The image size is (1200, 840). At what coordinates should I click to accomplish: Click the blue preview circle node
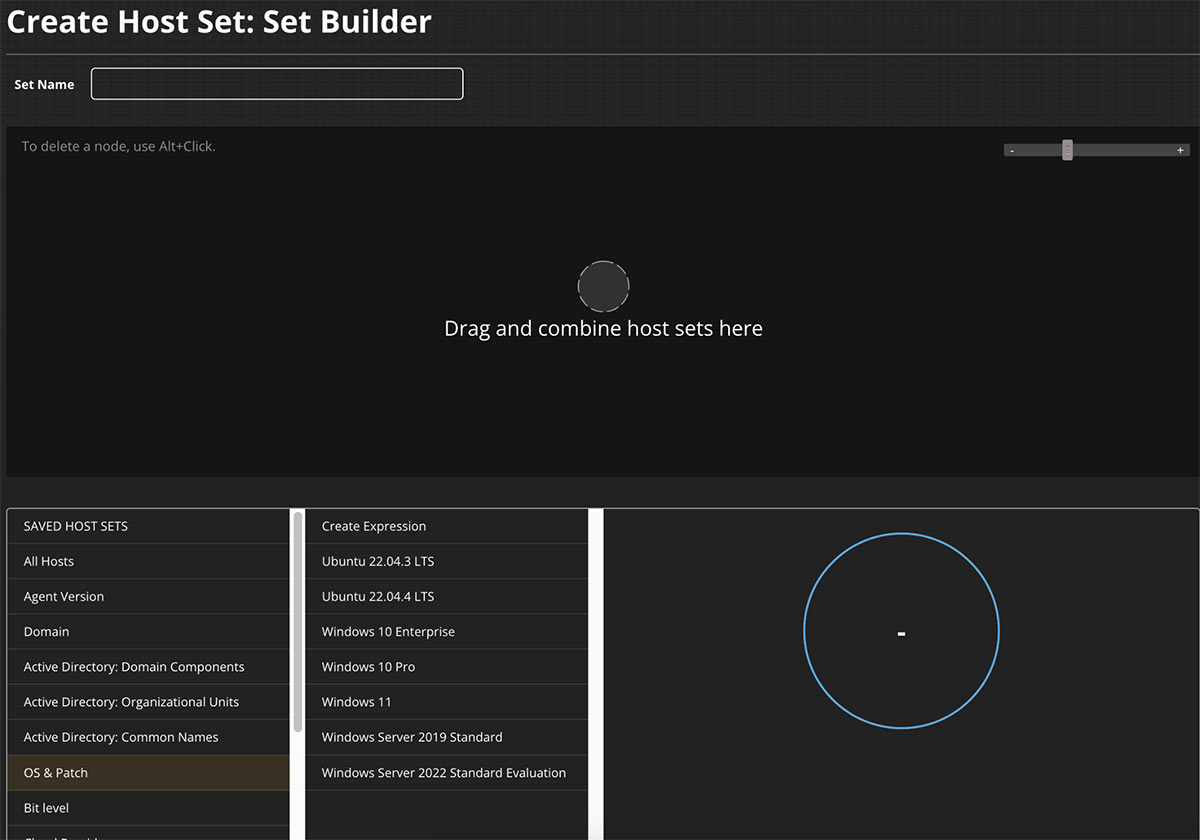pos(901,631)
